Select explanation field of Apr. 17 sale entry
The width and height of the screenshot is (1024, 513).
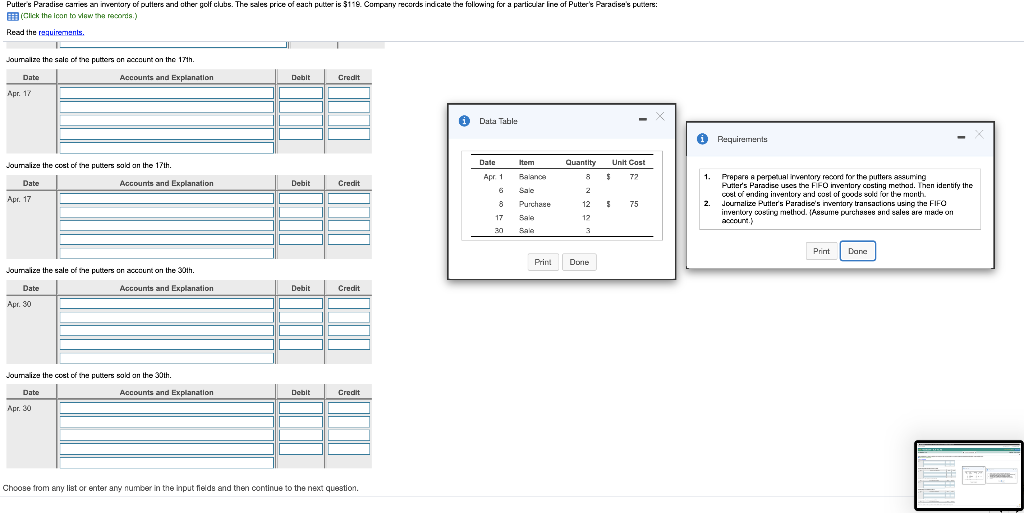coord(167,148)
